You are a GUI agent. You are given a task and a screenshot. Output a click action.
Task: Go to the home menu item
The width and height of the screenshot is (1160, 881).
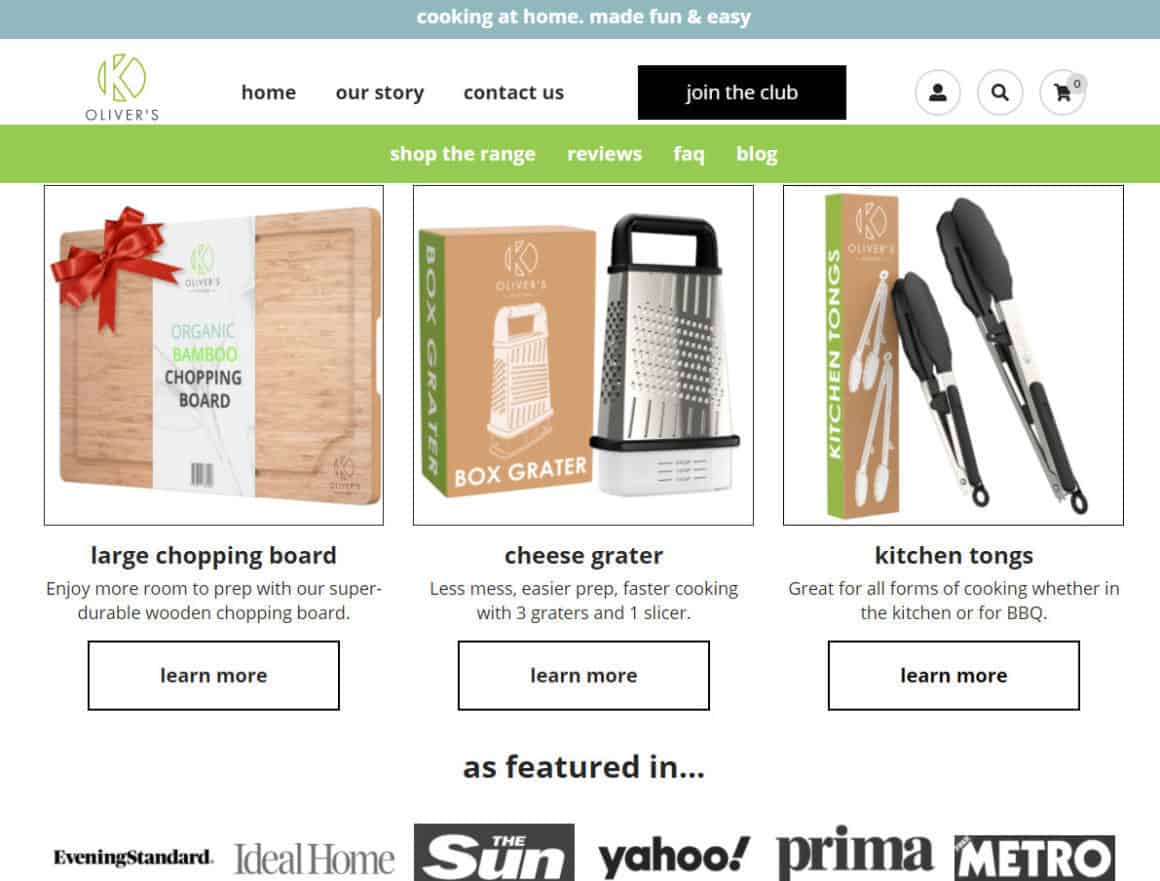269,92
